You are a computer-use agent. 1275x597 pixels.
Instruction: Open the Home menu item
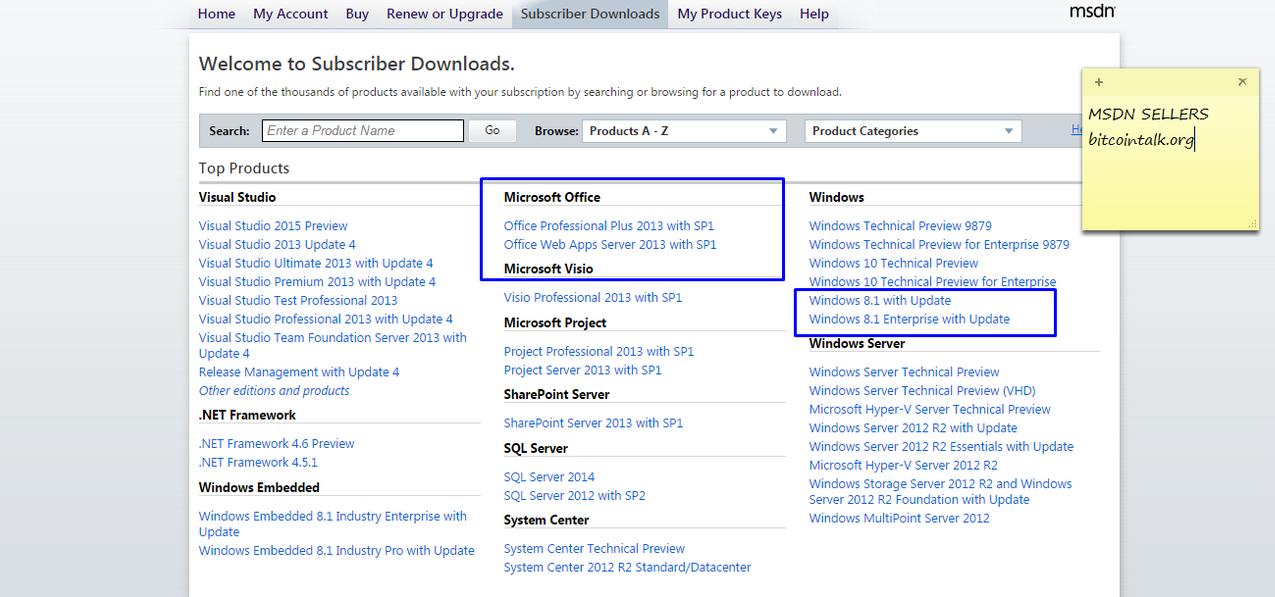pyautogui.click(x=217, y=14)
